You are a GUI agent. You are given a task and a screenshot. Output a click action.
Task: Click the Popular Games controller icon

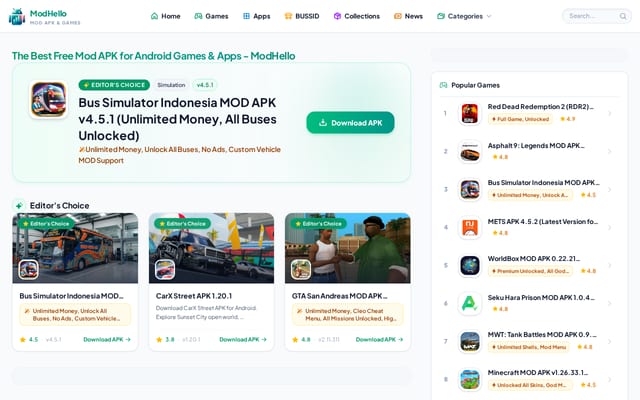tap(443, 85)
